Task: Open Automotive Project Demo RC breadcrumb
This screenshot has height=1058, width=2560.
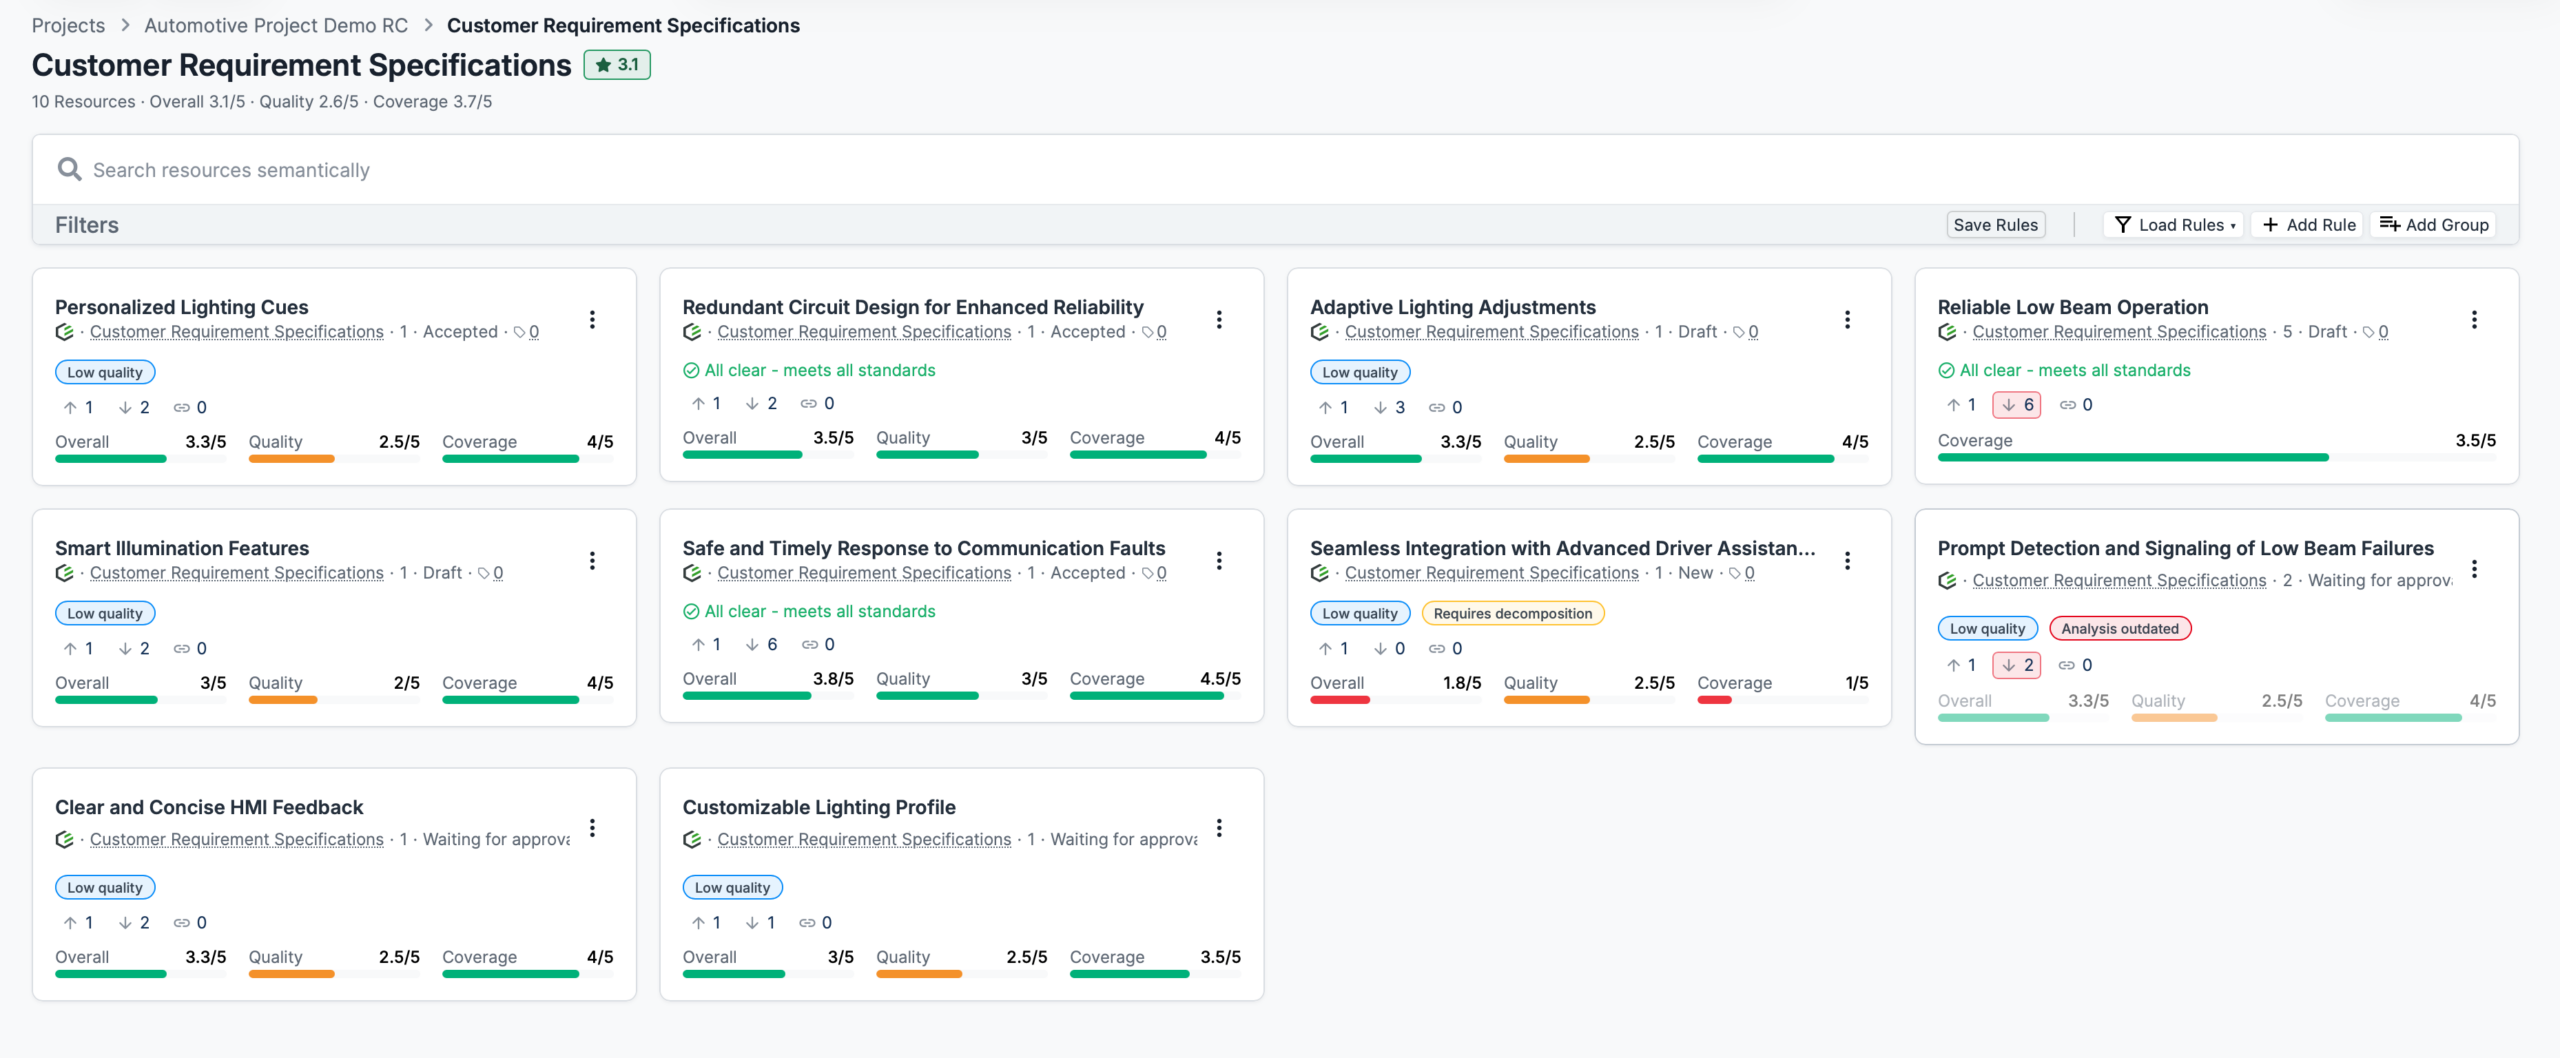Action: (x=276, y=25)
